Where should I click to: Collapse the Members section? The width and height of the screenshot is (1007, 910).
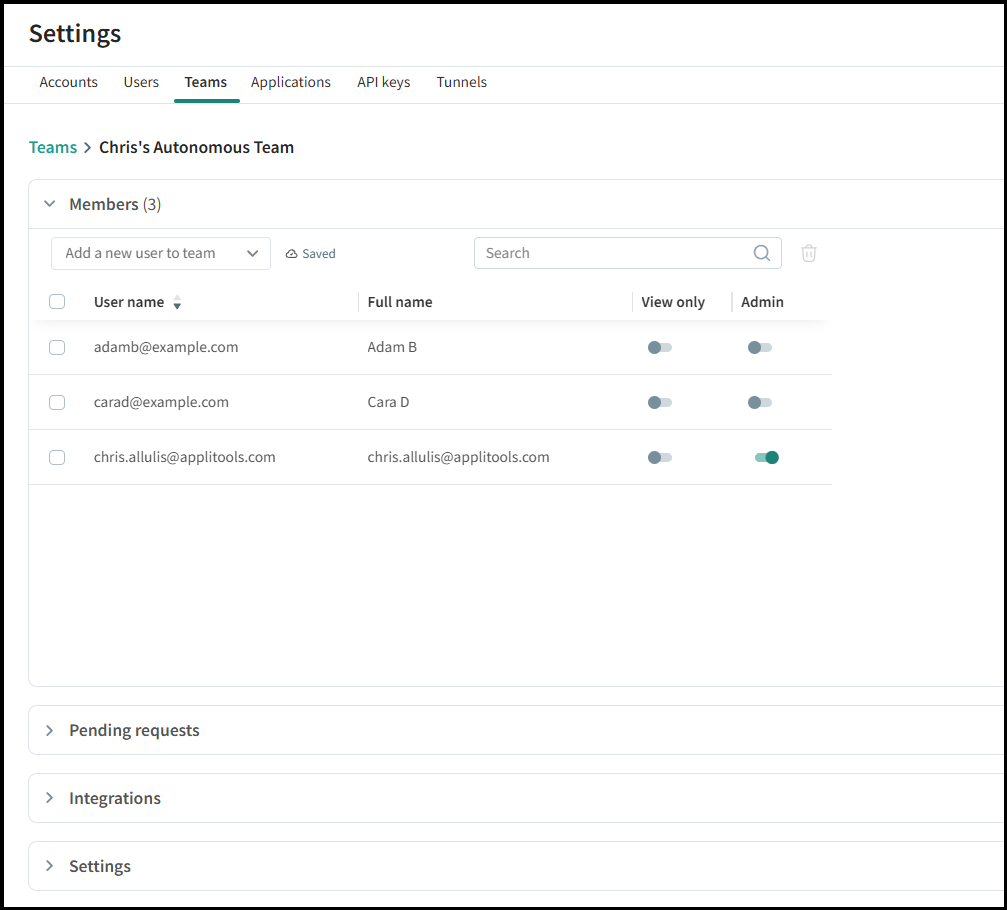[50, 204]
